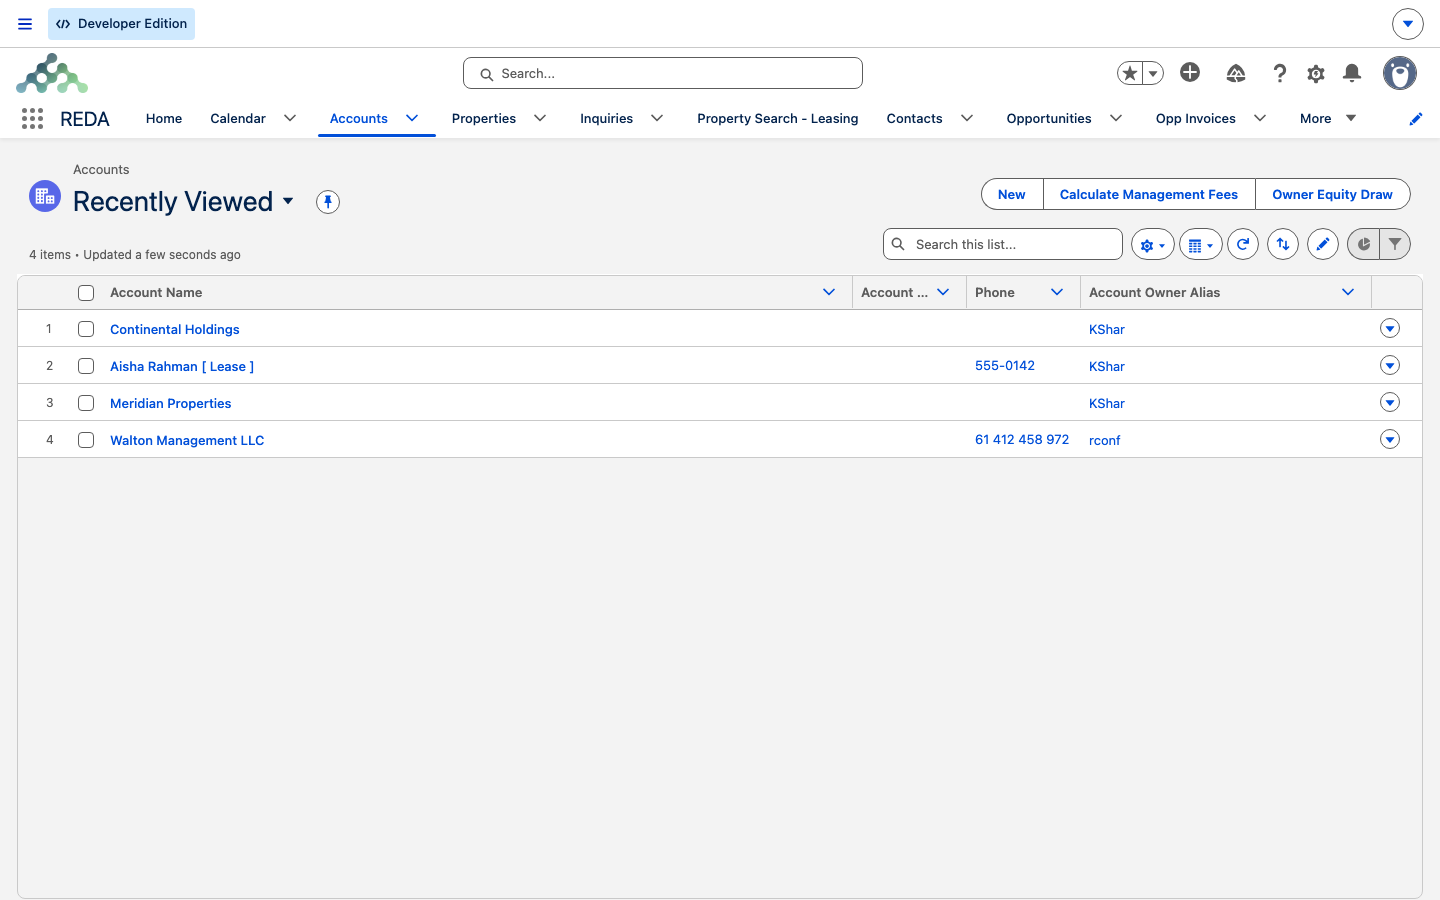1440x900 pixels.
Task: Show filters panel
Action: (x=1395, y=244)
